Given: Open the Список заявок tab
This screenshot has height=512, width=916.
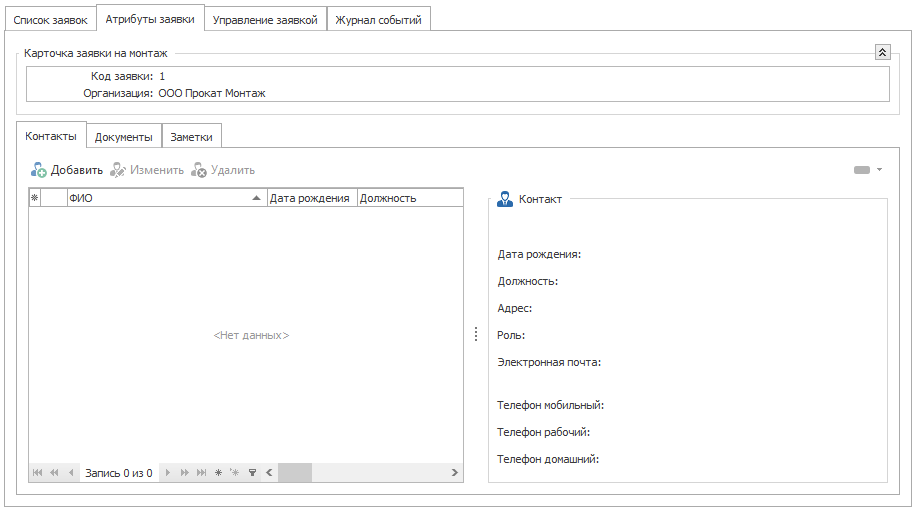Looking at the screenshot, I should (x=50, y=20).
